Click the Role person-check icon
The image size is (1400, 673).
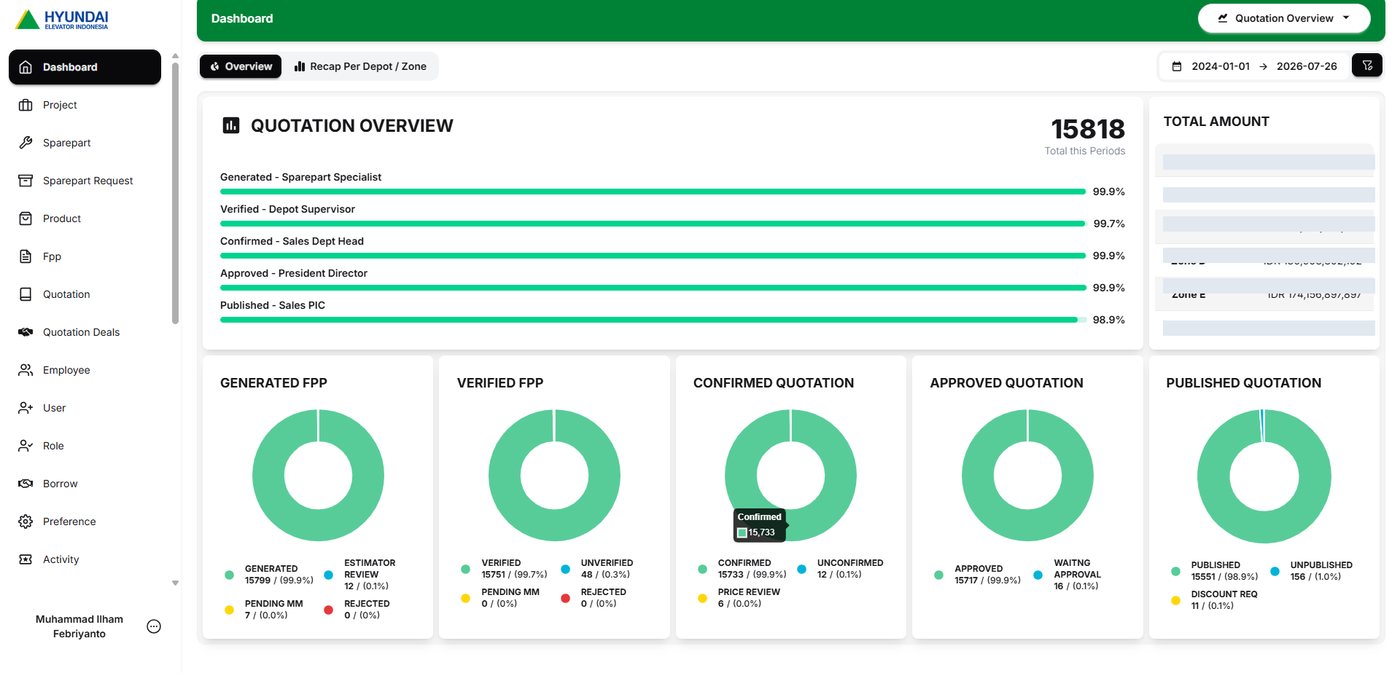tap(26, 446)
